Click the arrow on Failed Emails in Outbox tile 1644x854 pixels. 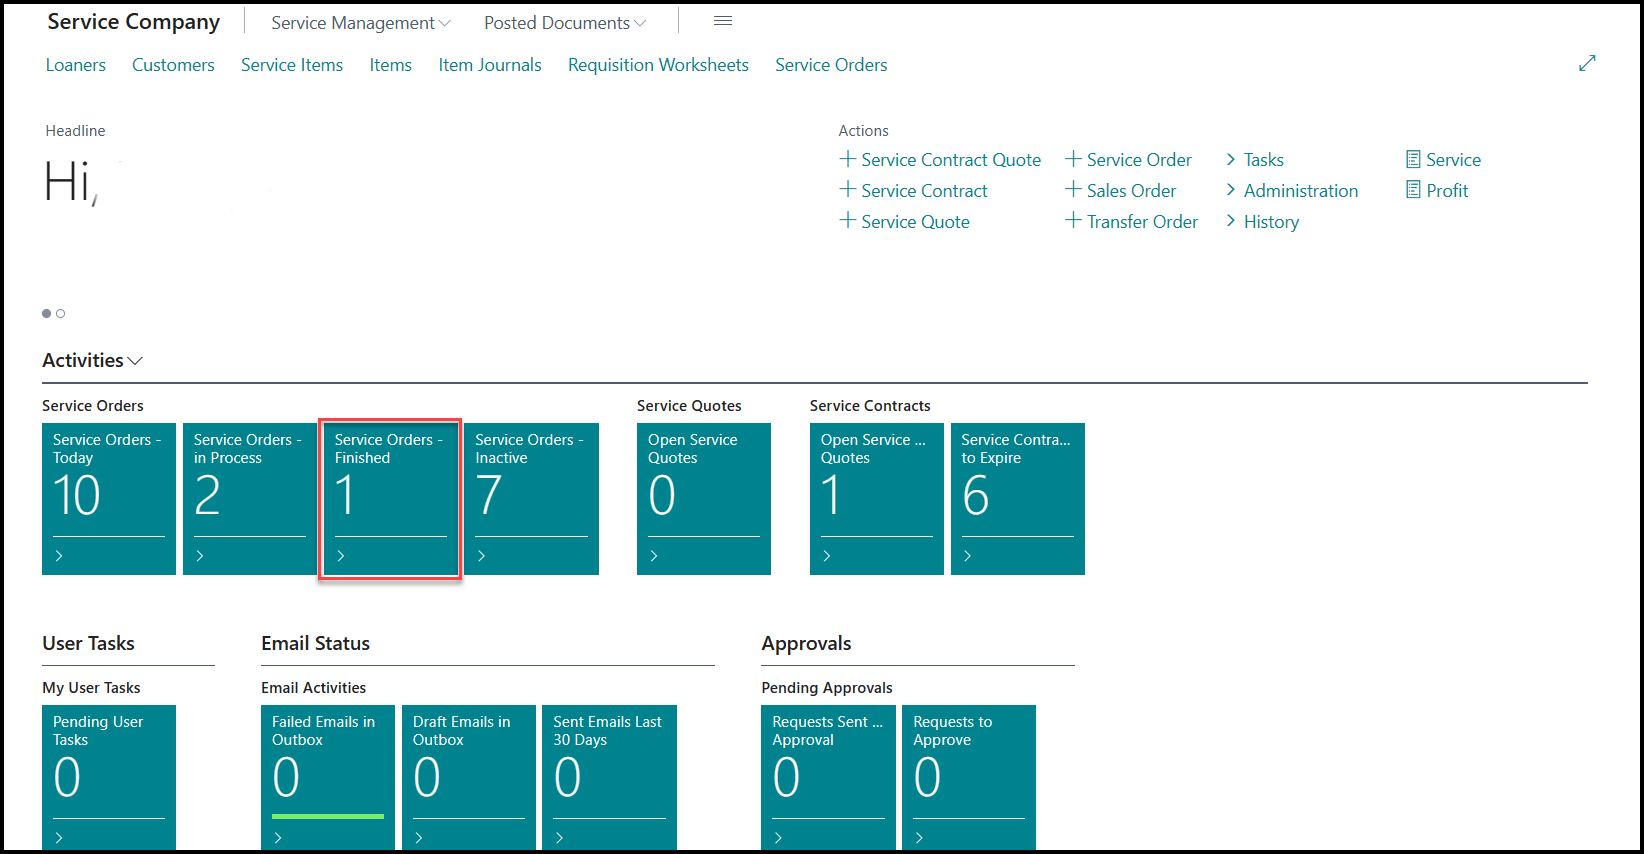pos(278,838)
